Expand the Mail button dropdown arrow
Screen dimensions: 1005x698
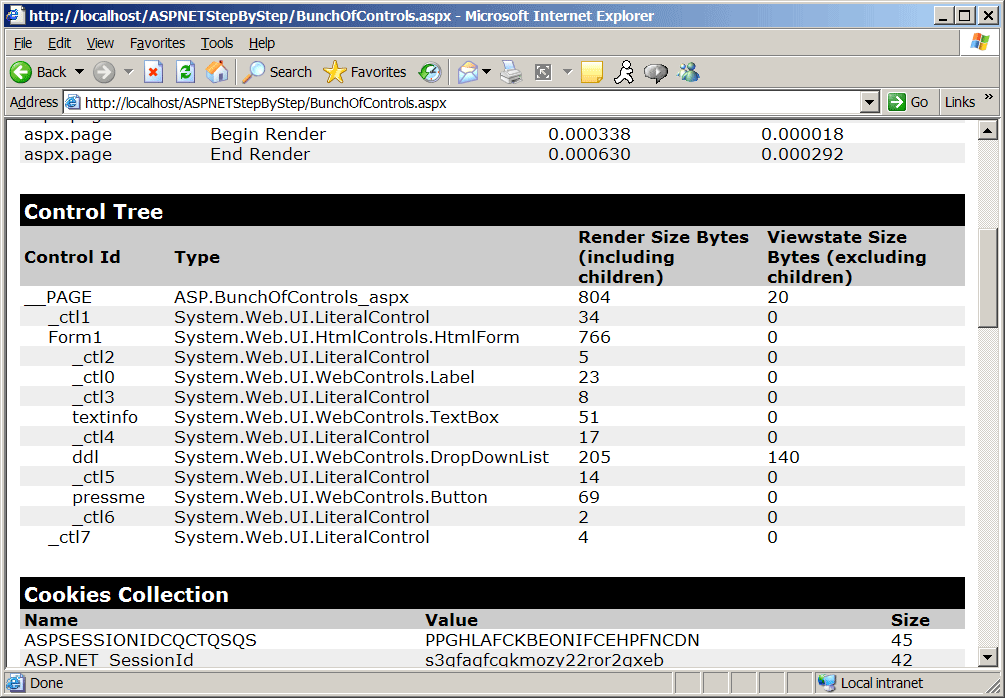[486, 72]
